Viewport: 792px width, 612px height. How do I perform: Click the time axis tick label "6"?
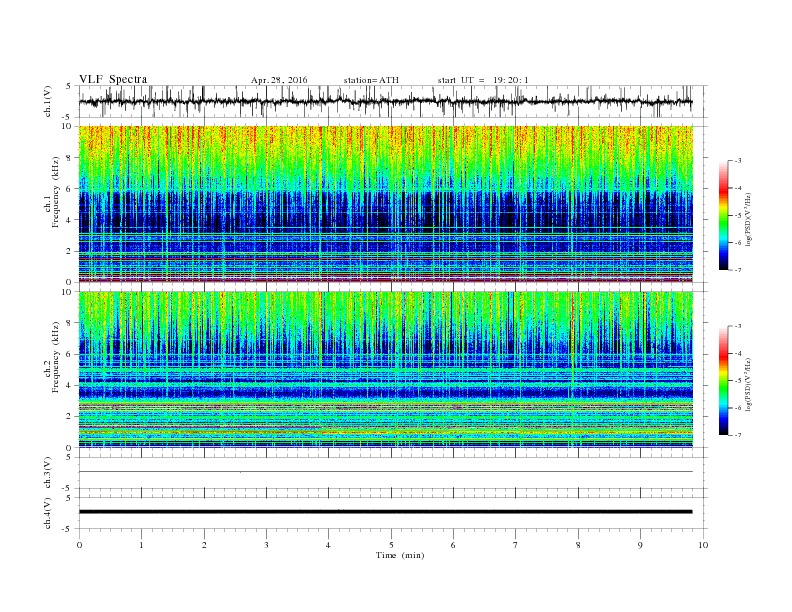[453, 545]
